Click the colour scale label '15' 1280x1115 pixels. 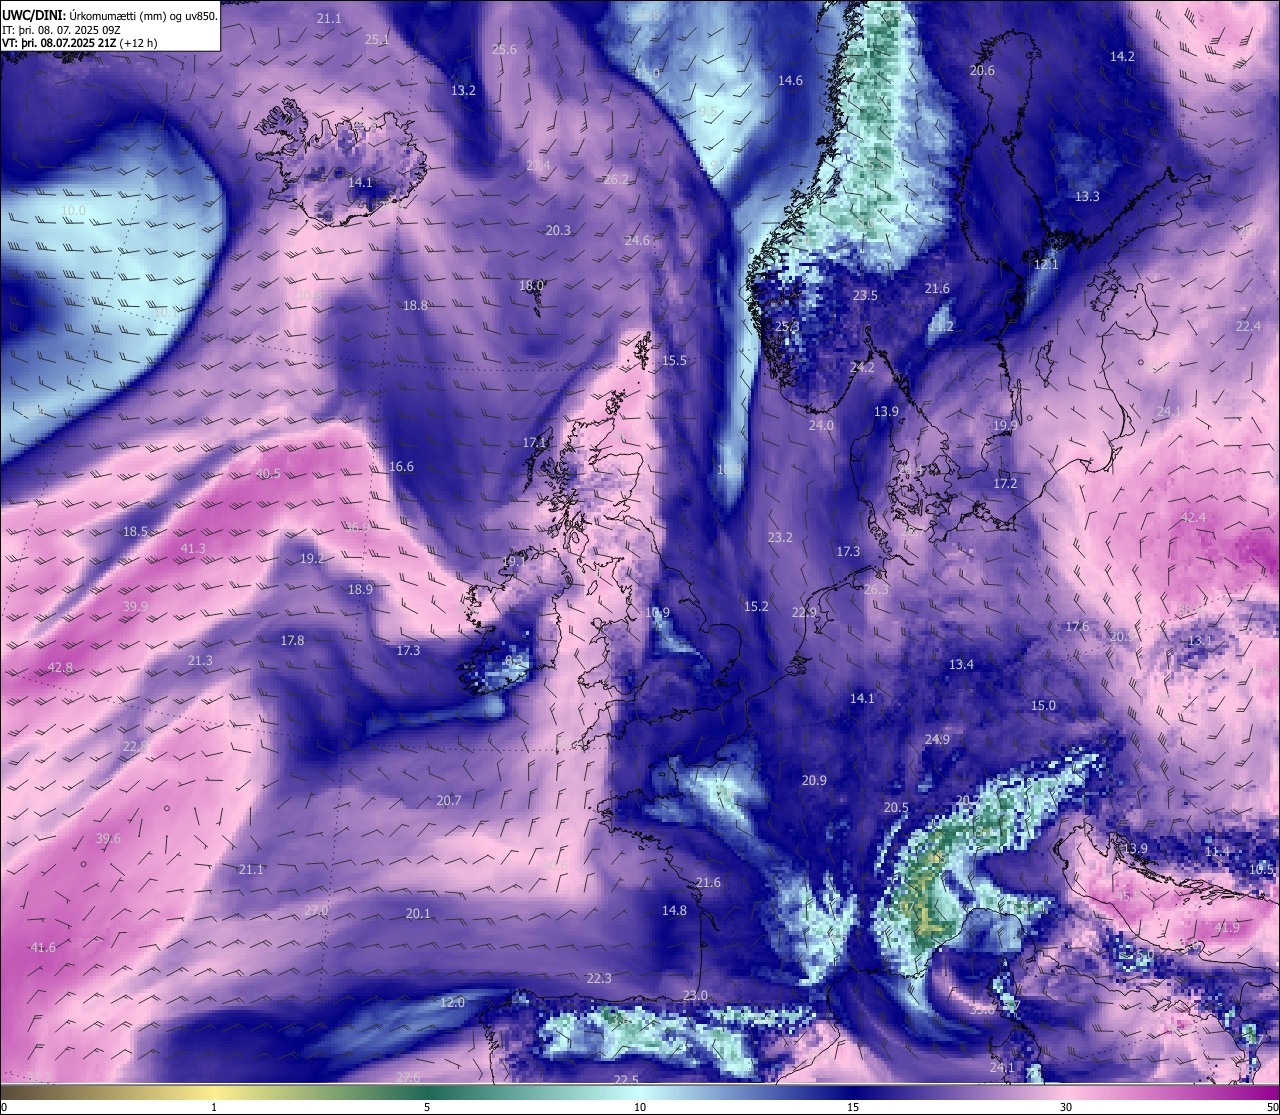853,1107
